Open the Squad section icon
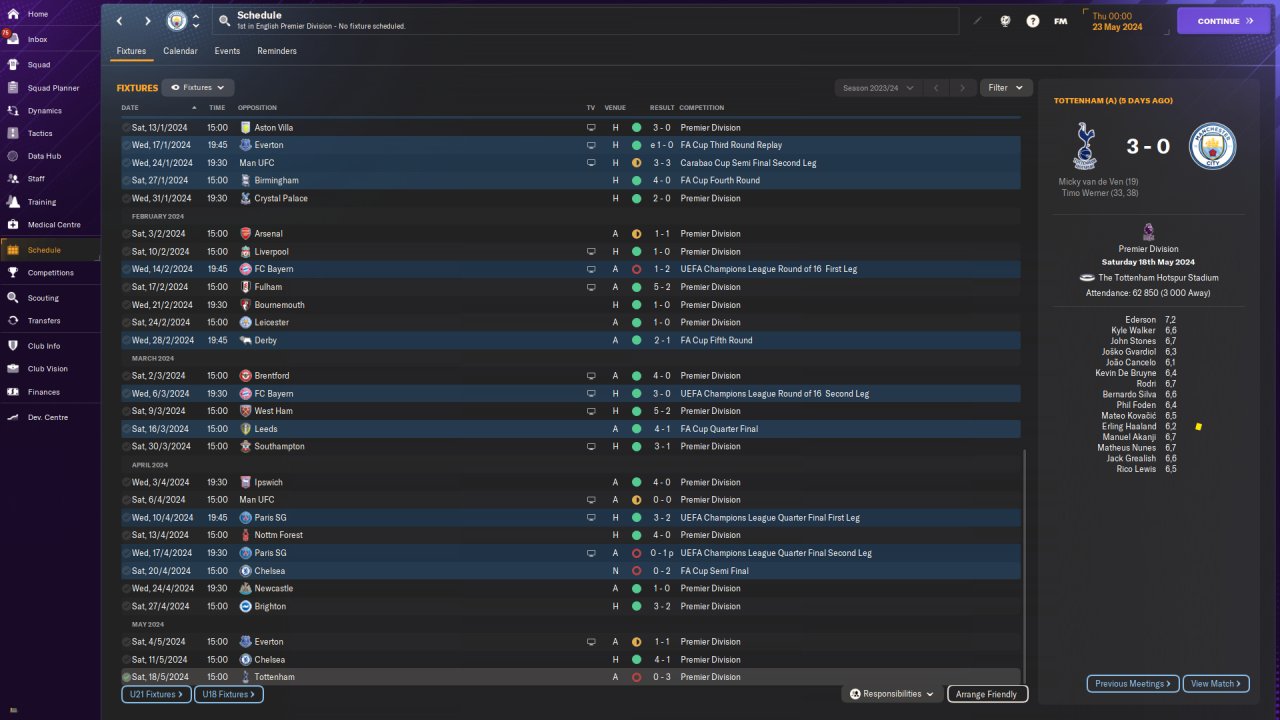The height and width of the screenshot is (720, 1280). click(x=12, y=64)
